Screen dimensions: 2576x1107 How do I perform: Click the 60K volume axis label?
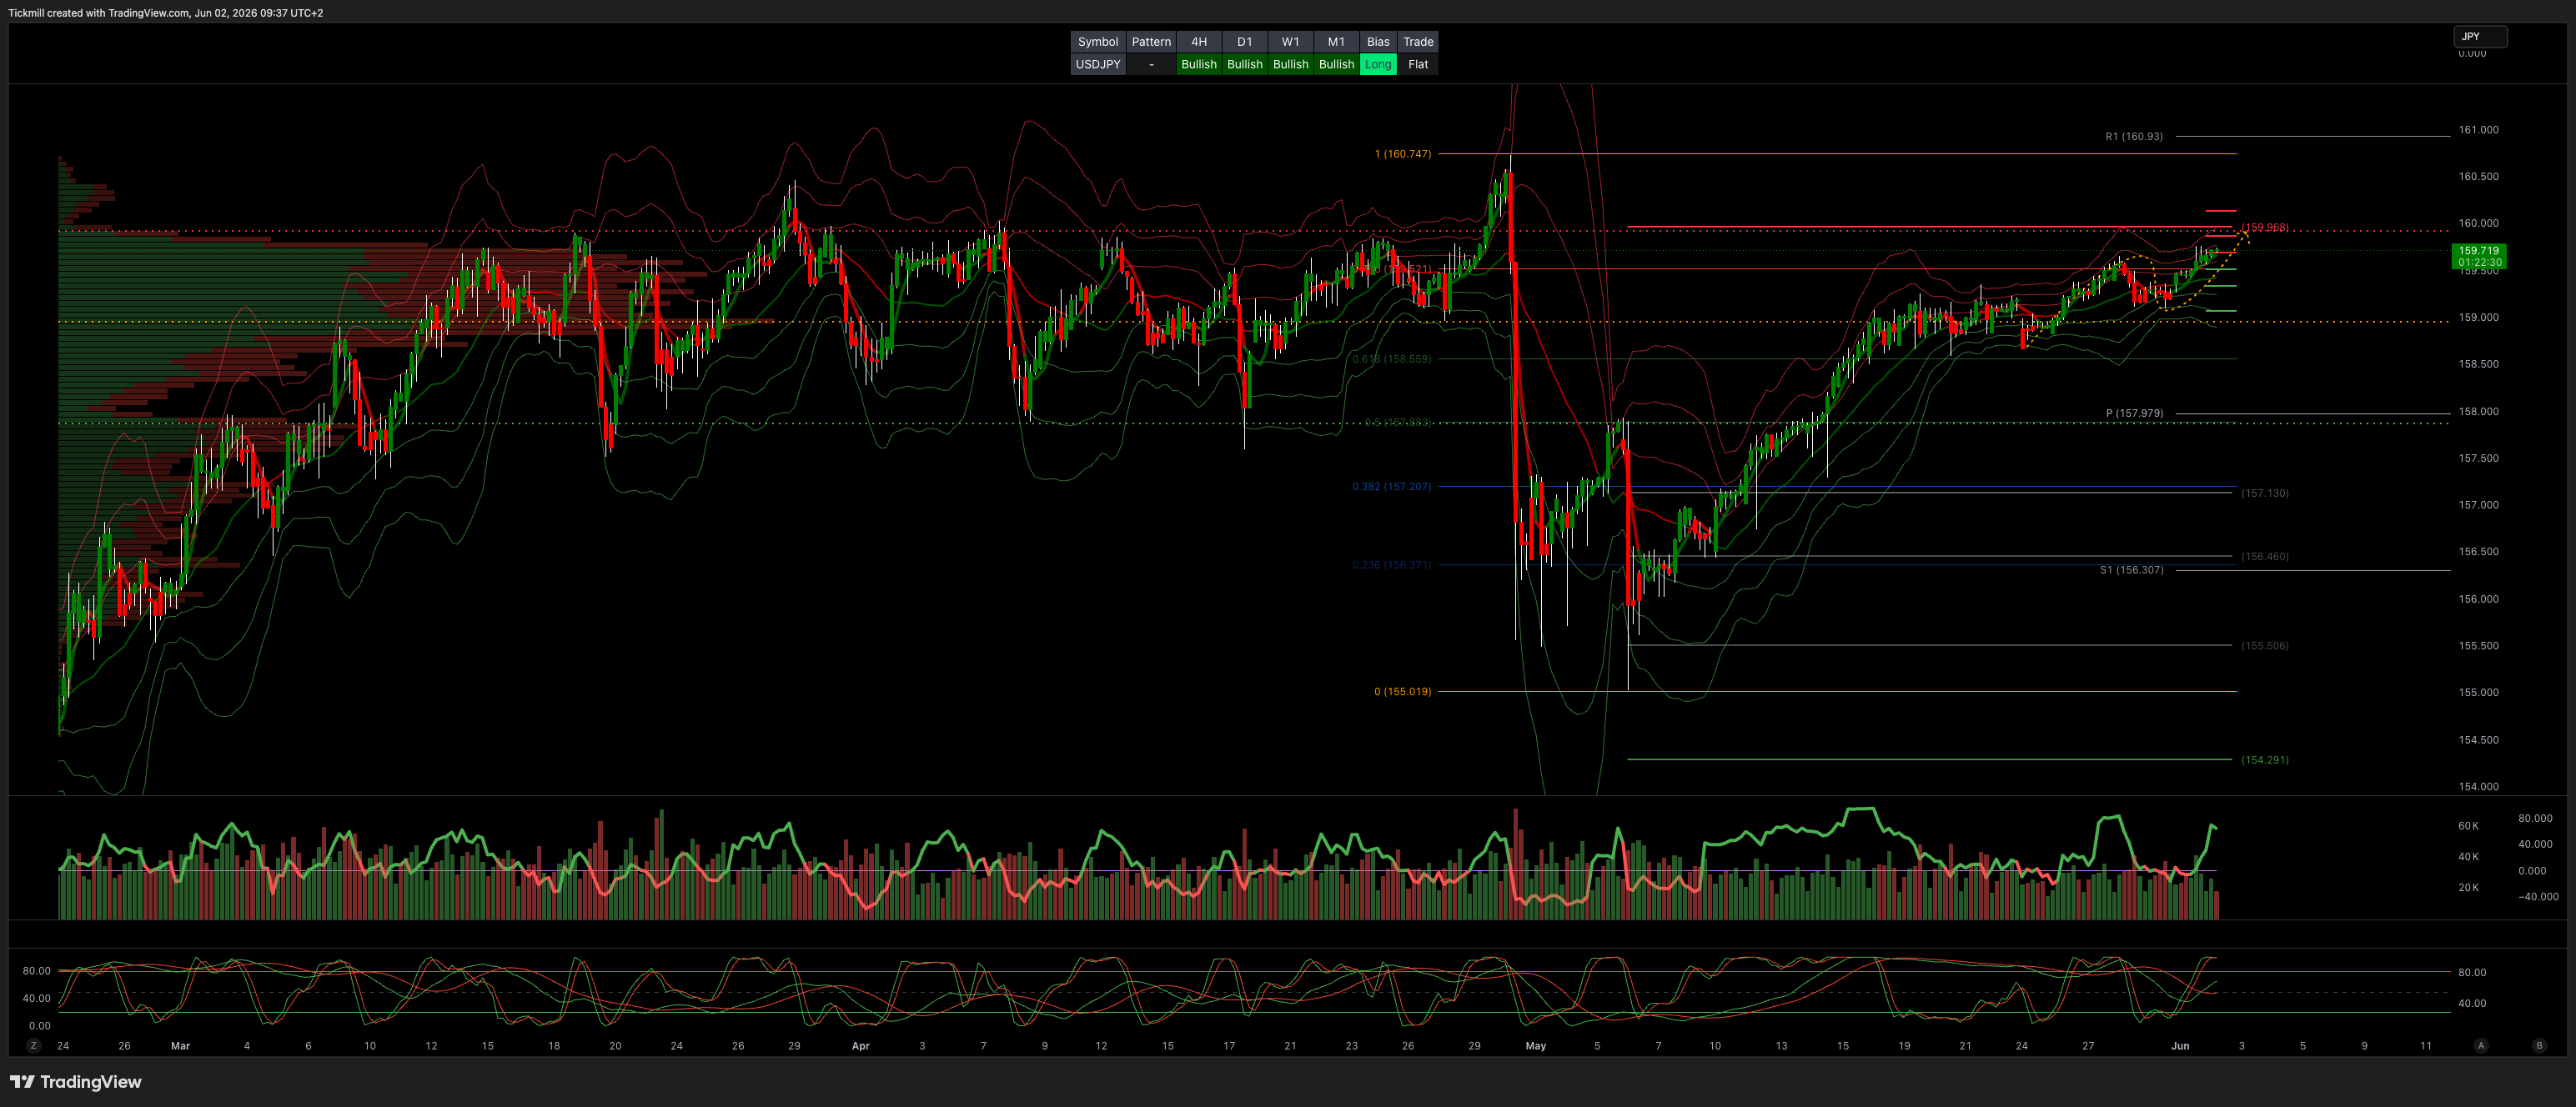click(2468, 826)
